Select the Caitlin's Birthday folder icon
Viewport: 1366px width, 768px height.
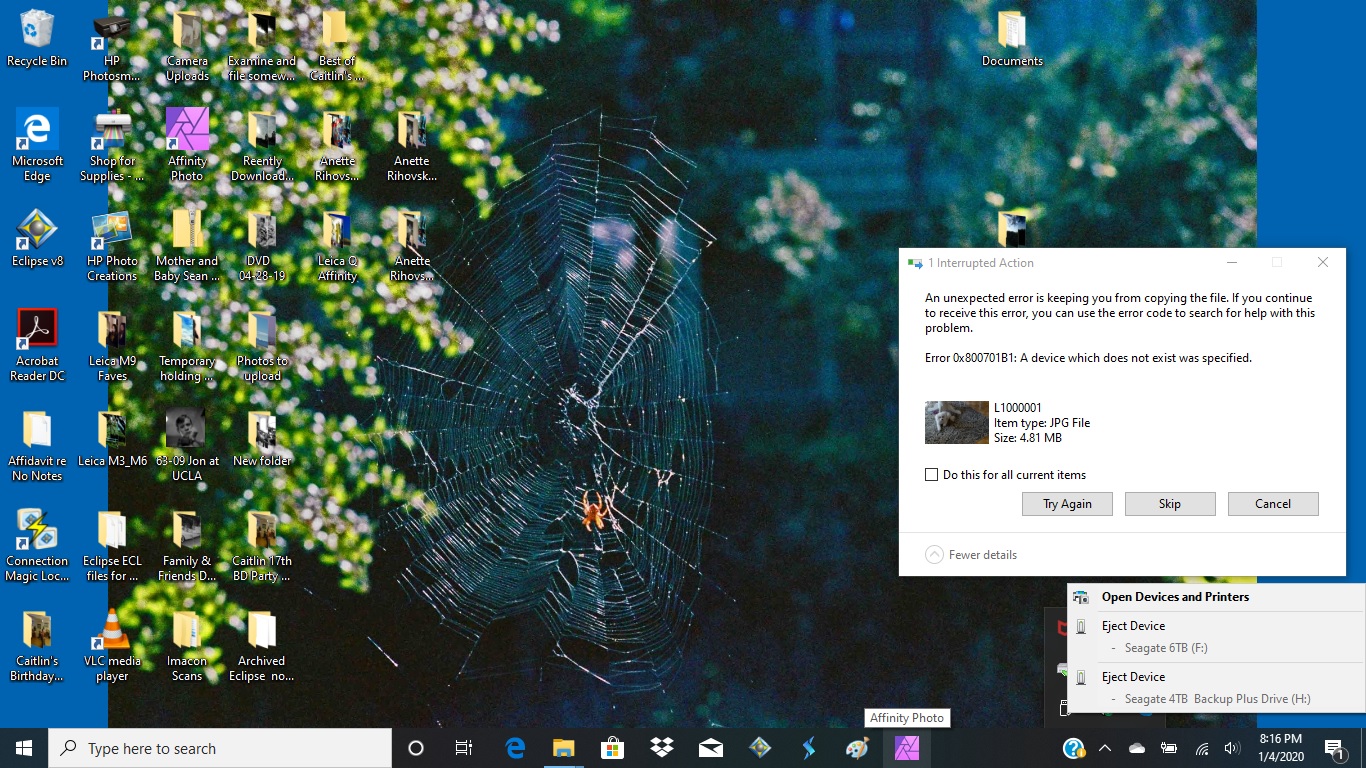click(x=37, y=646)
